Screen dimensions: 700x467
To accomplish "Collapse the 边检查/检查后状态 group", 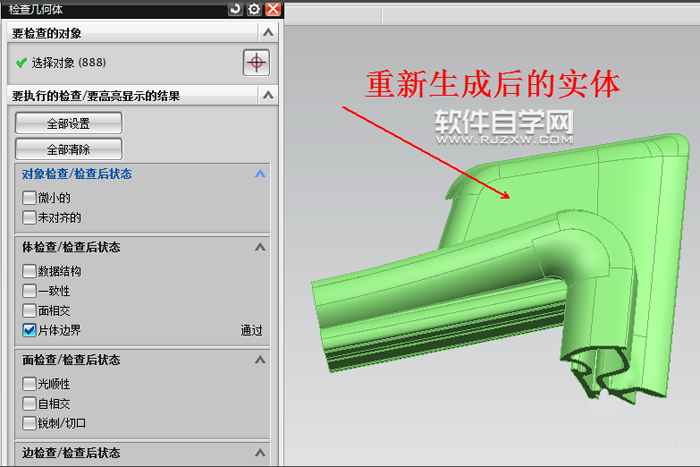I will [x=260, y=453].
